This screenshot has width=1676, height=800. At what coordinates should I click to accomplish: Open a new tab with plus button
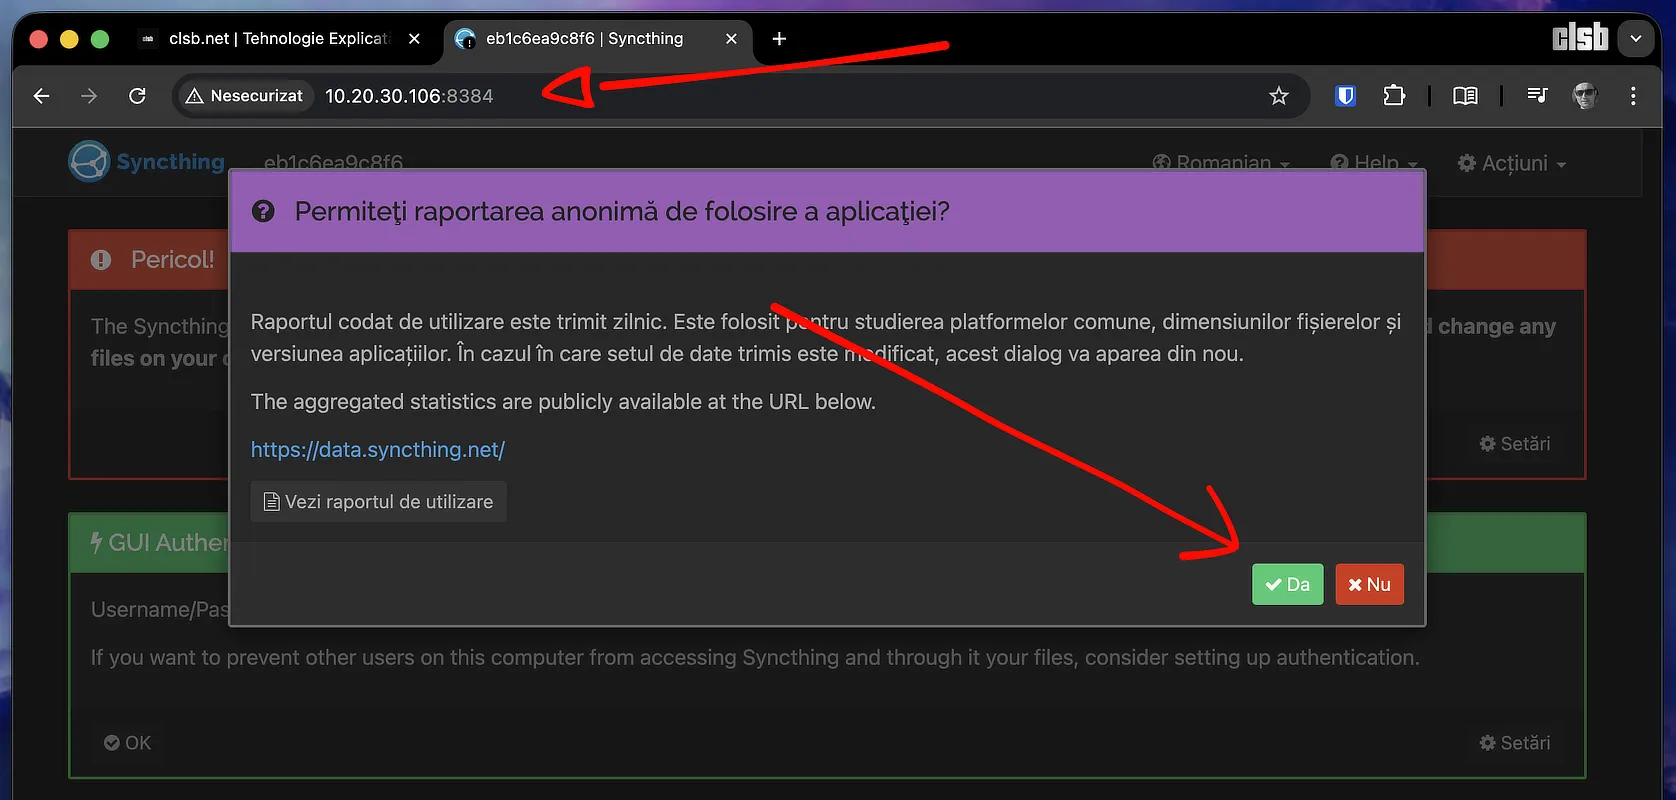pyautogui.click(x=779, y=39)
